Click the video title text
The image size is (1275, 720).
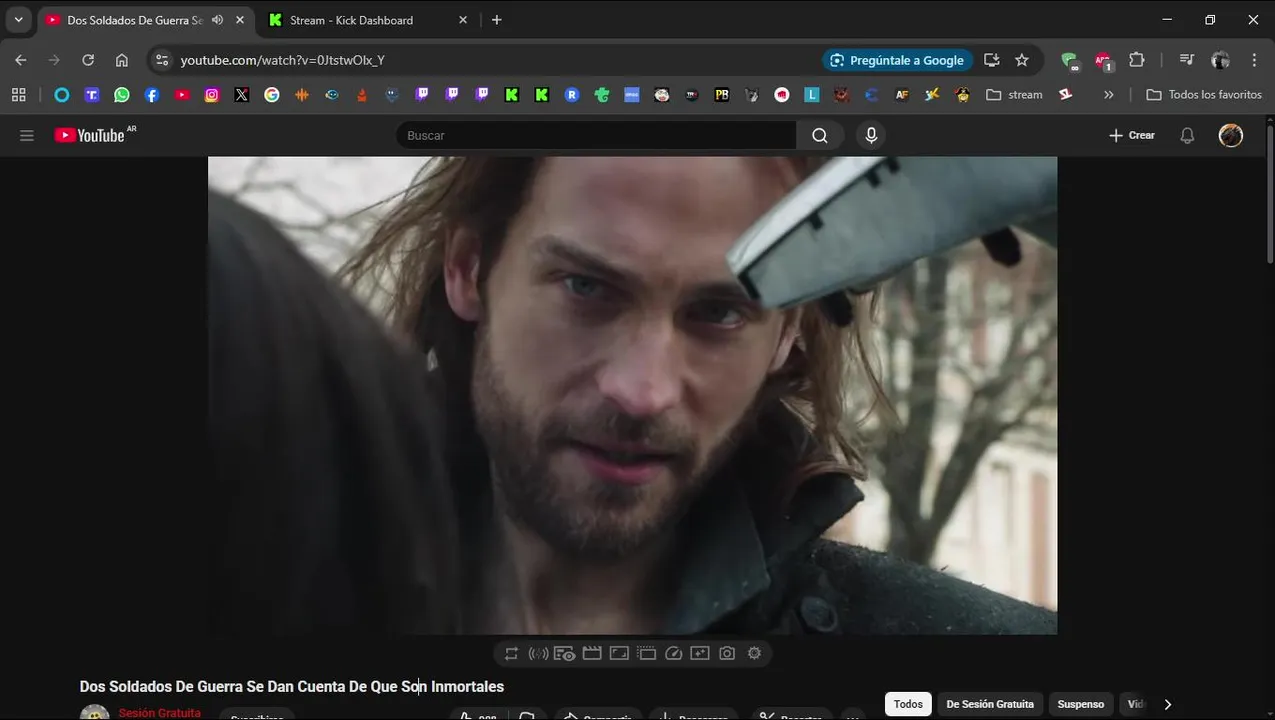tap(292, 686)
